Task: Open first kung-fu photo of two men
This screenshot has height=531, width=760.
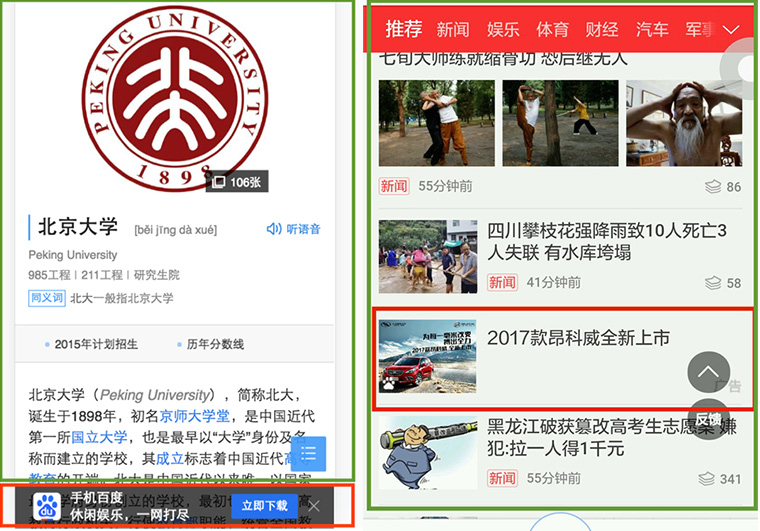Action: pyautogui.click(x=437, y=123)
